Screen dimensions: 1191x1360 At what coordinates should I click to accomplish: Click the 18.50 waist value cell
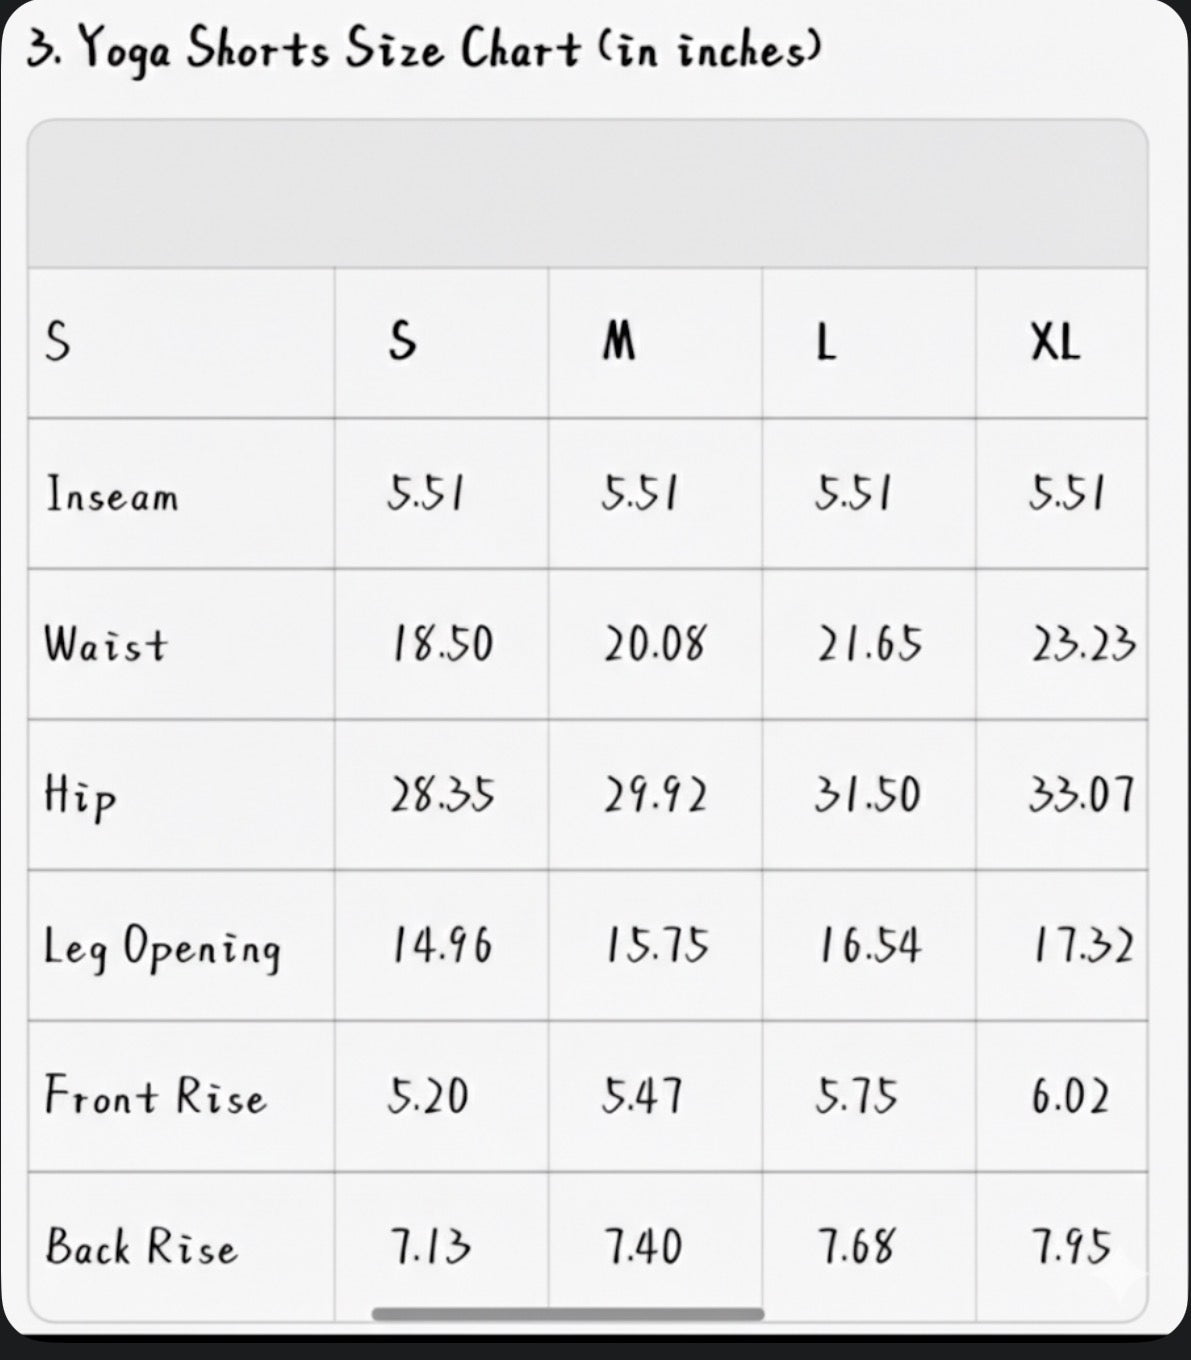[442, 645]
